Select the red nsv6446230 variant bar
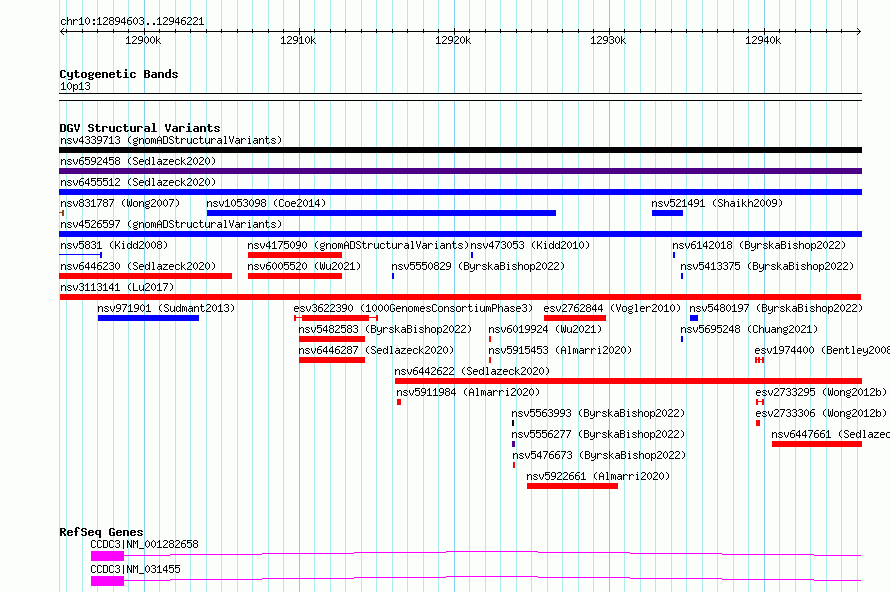 (x=145, y=276)
